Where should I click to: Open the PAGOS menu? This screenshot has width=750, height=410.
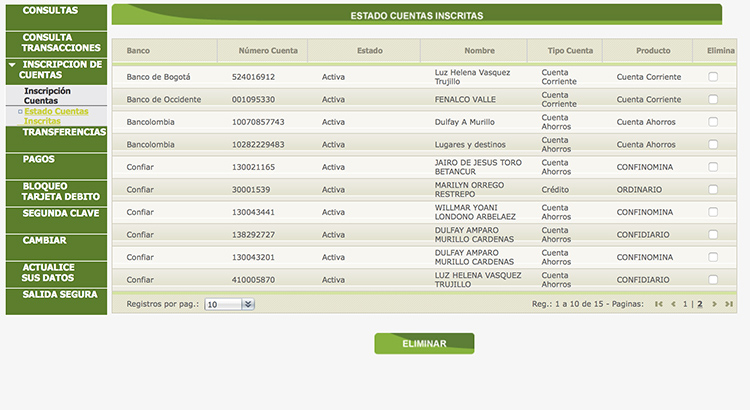pos(56,166)
